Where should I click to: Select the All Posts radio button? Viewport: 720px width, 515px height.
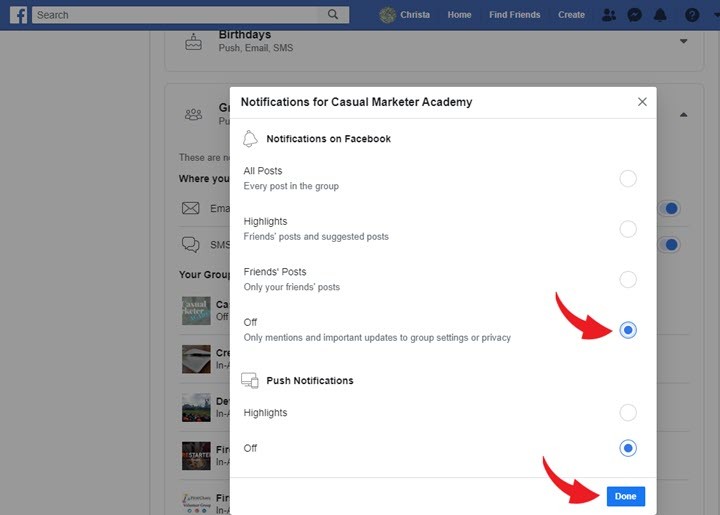[x=628, y=179]
